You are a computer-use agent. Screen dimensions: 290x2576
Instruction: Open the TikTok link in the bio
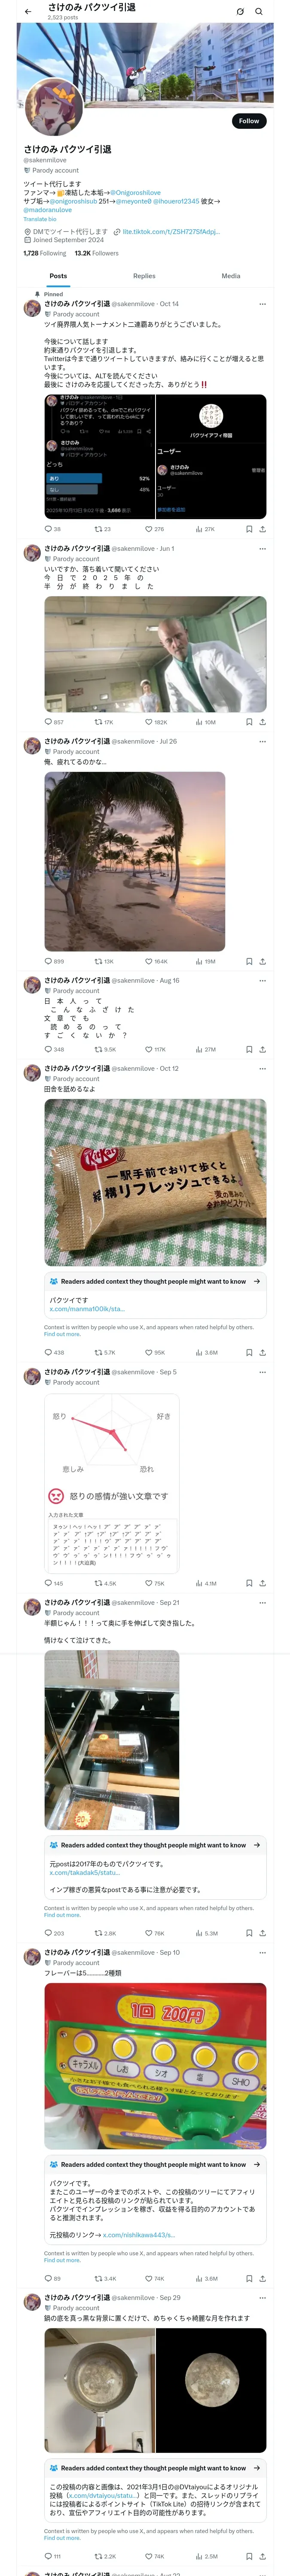(x=170, y=232)
